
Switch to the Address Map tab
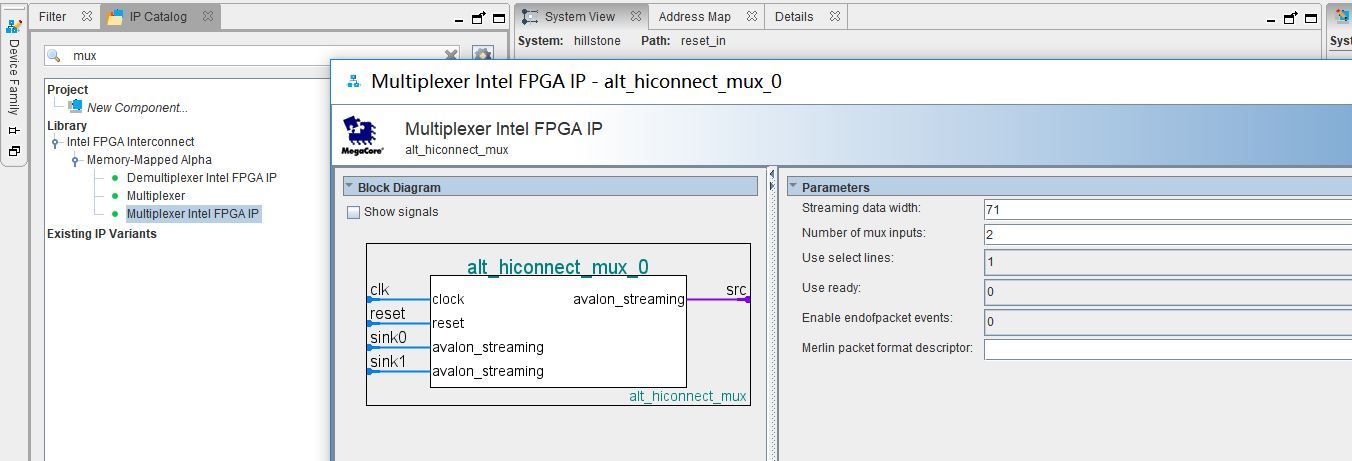click(695, 17)
